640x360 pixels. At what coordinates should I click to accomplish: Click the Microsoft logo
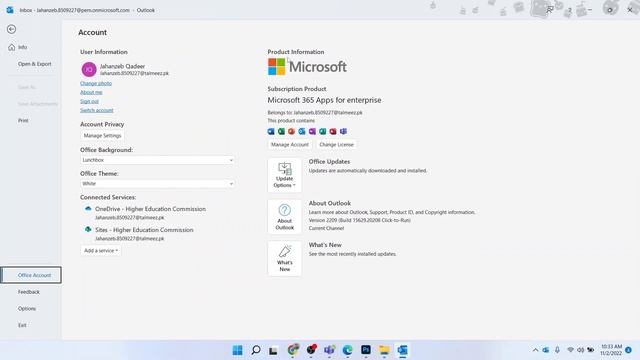[x=307, y=67]
